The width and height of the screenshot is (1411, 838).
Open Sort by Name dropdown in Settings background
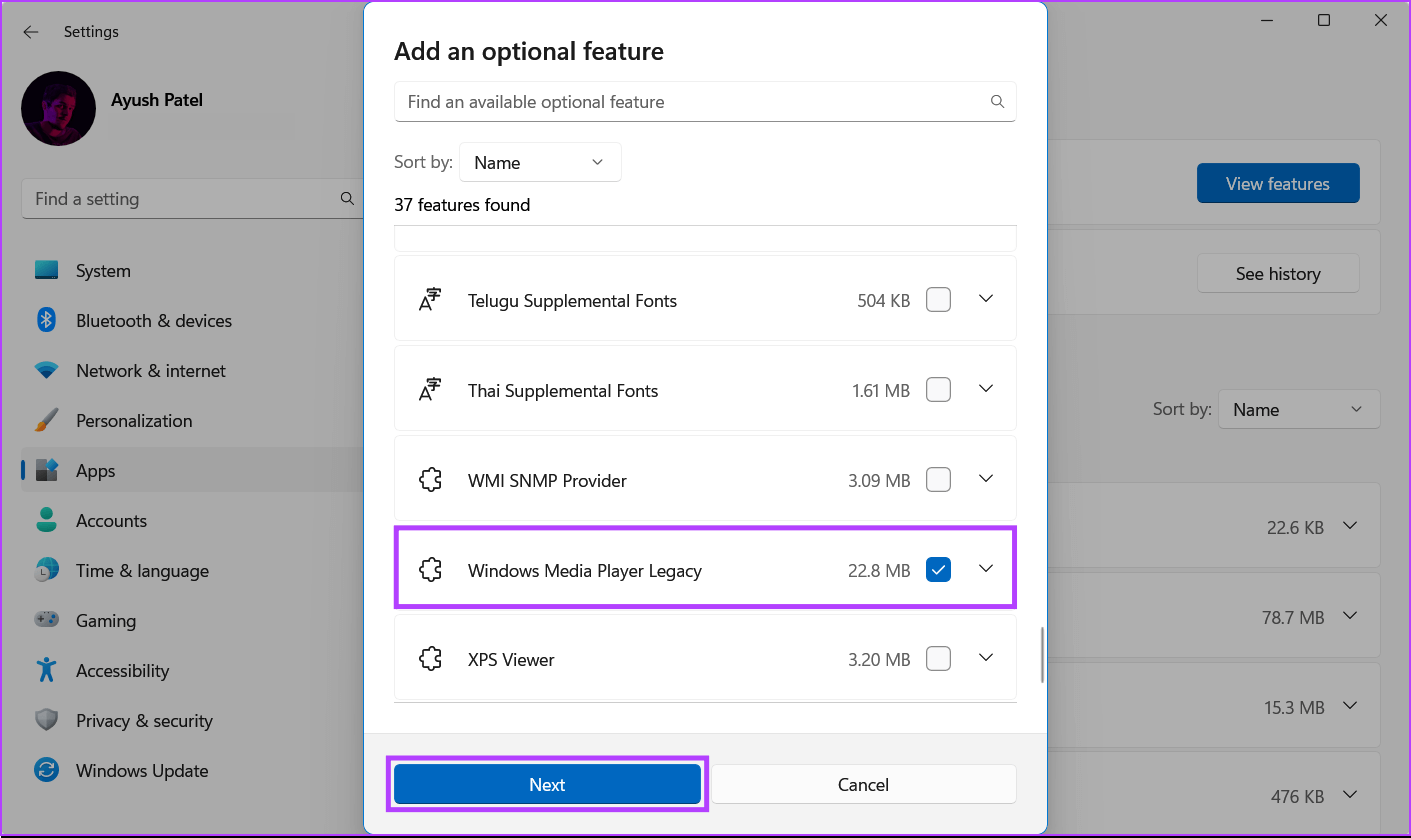pos(1299,409)
